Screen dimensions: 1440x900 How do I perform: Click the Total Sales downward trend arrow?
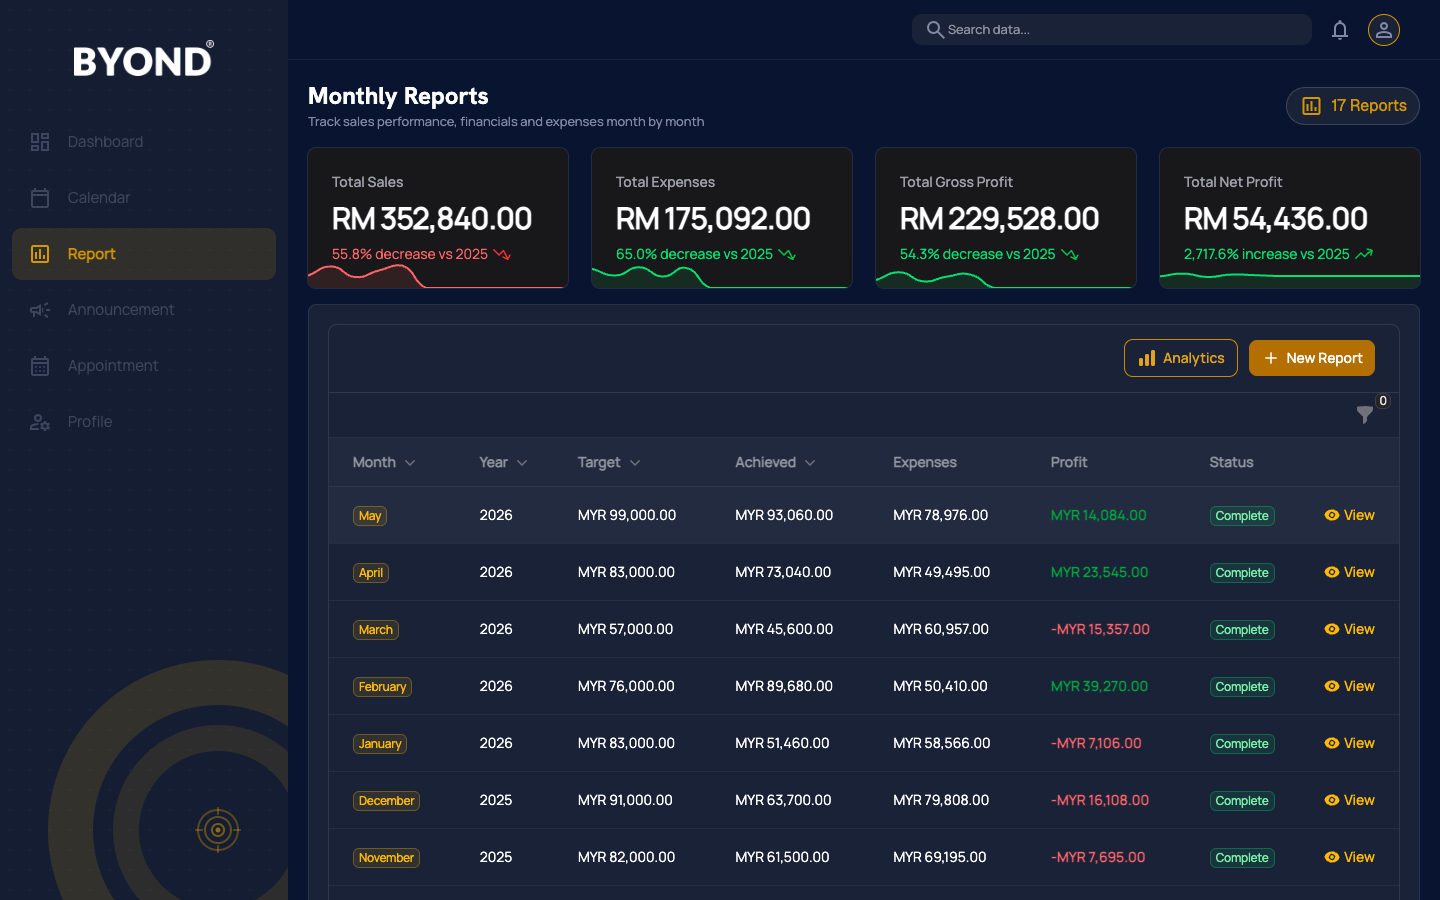pos(502,255)
